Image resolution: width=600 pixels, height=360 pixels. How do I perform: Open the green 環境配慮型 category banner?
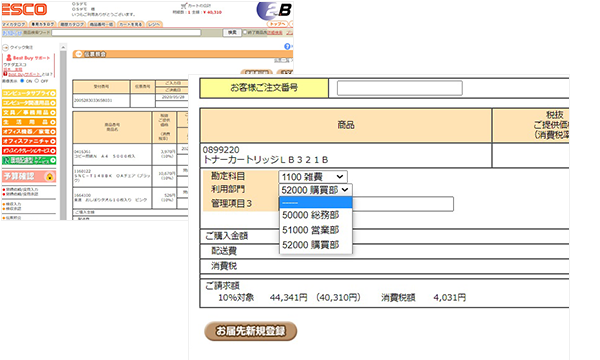coord(29,160)
